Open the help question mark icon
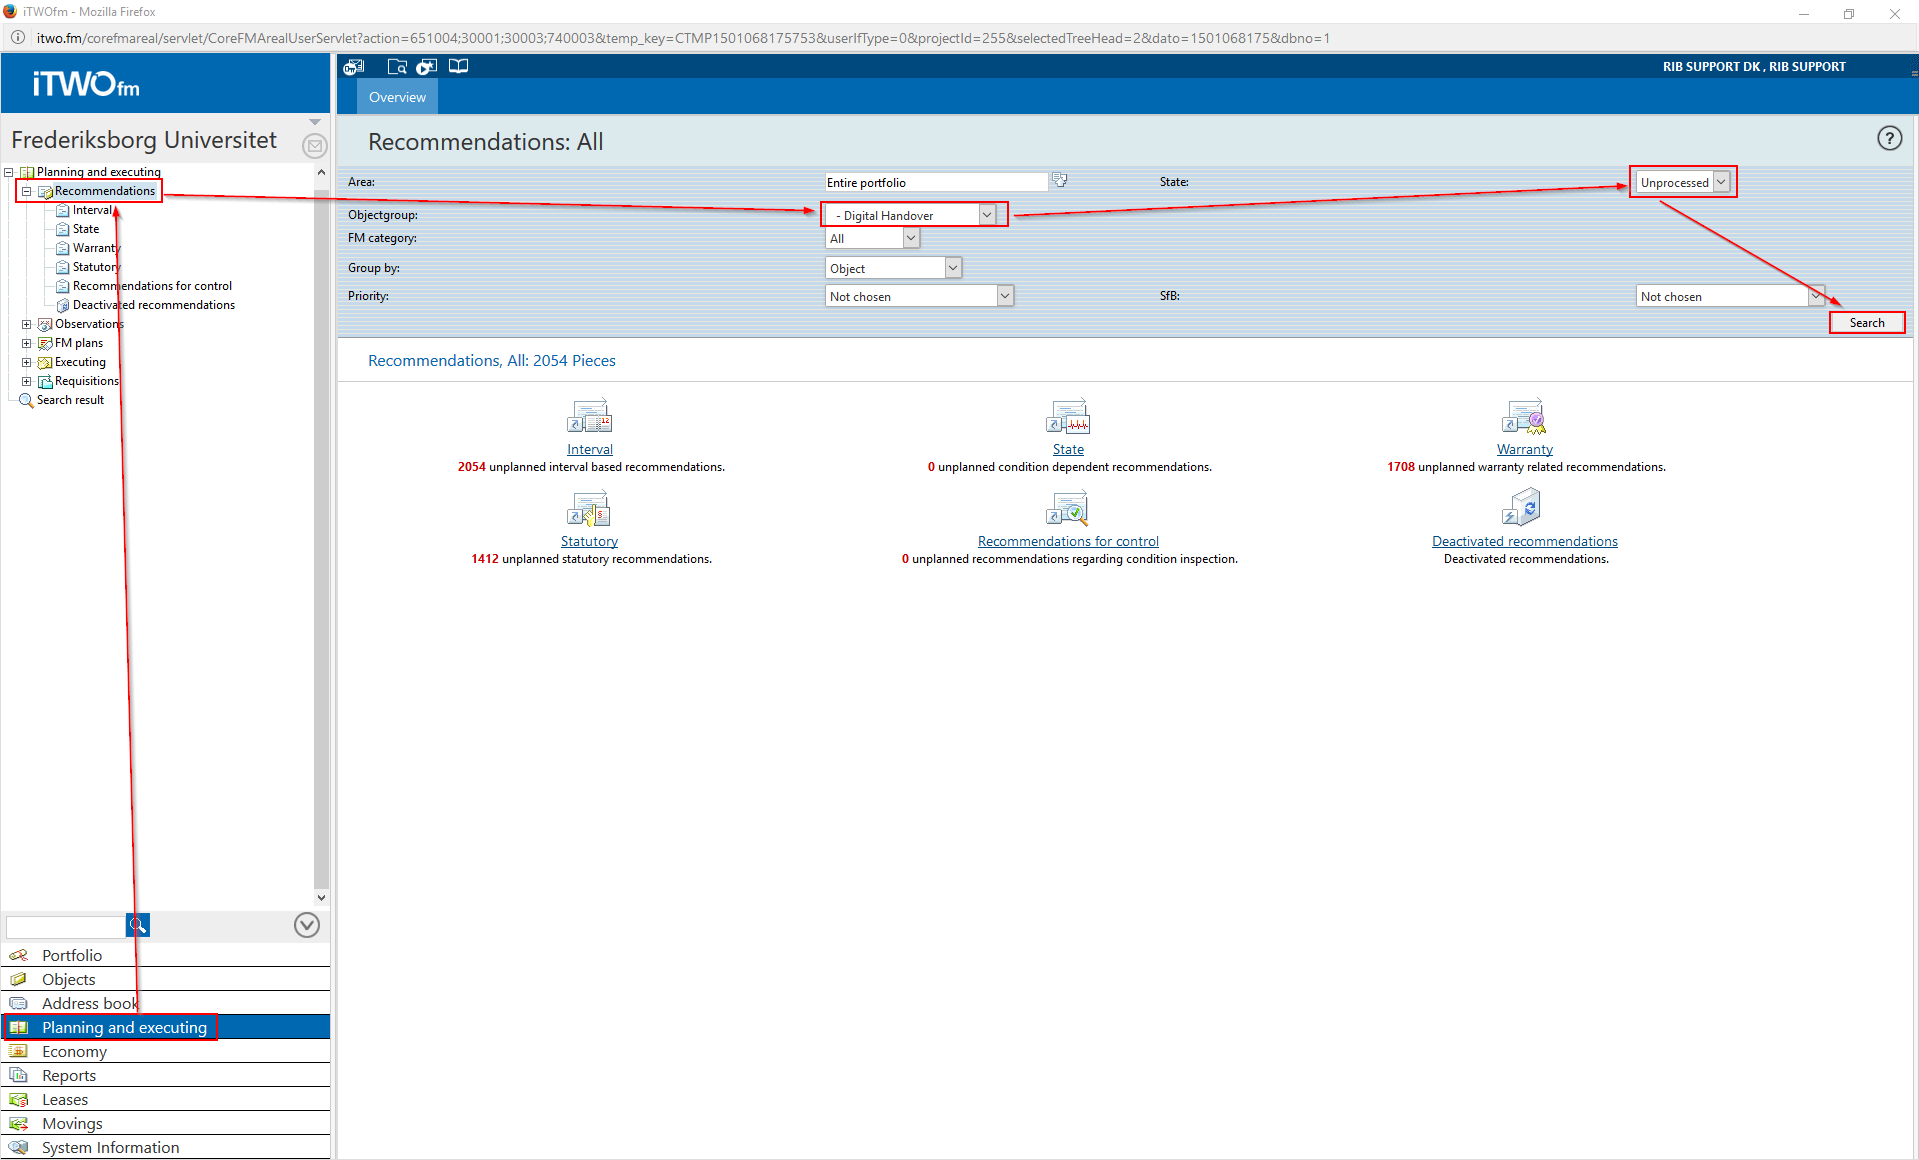The height and width of the screenshot is (1160, 1919). [x=1888, y=138]
